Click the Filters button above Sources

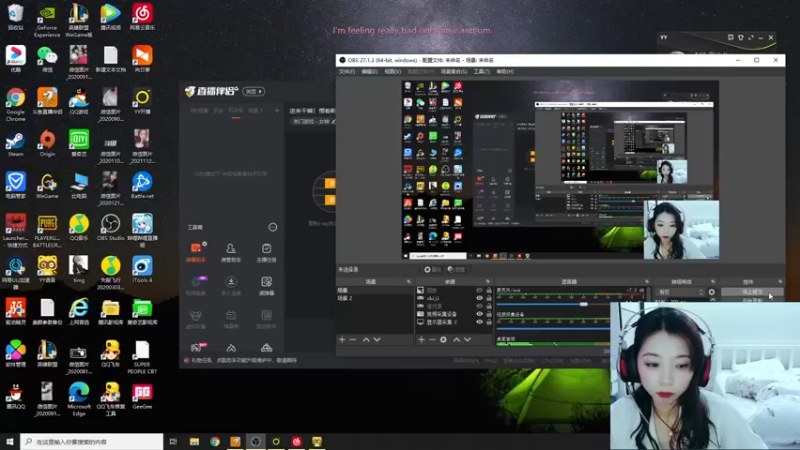point(456,269)
